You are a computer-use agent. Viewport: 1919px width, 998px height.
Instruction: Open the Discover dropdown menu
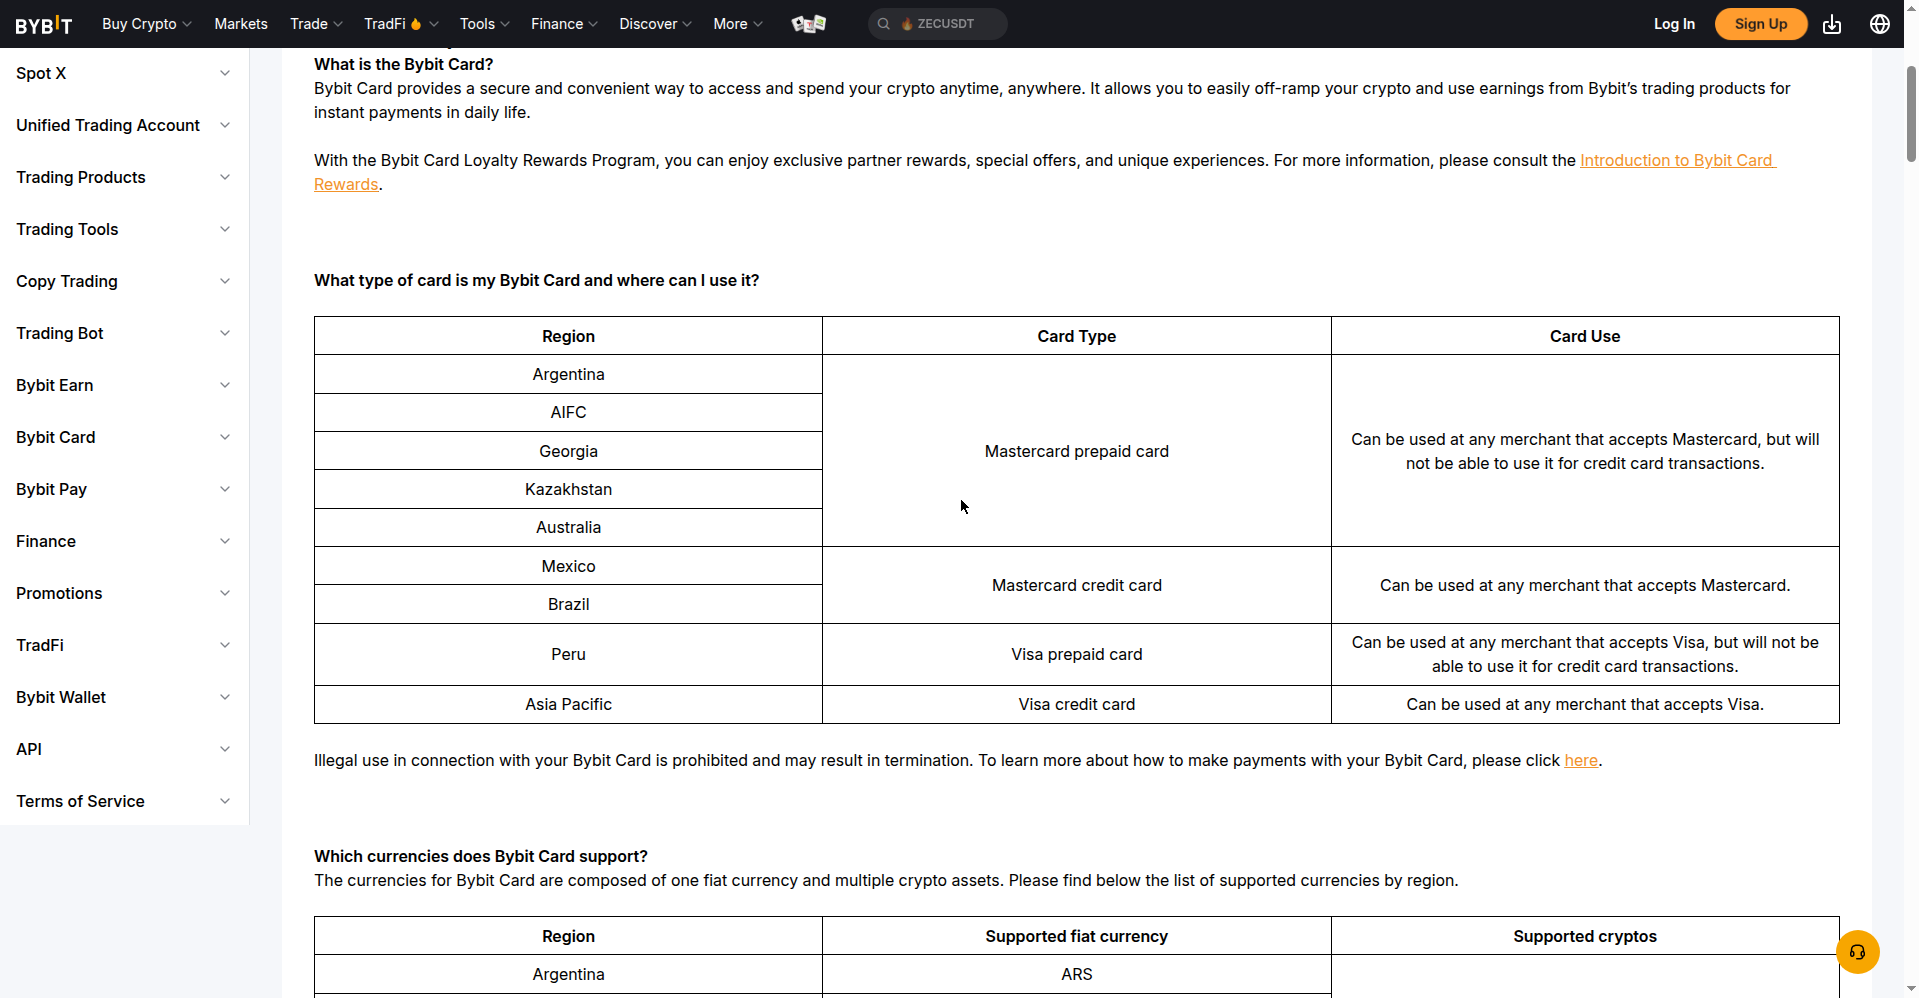click(x=655, y=24)
